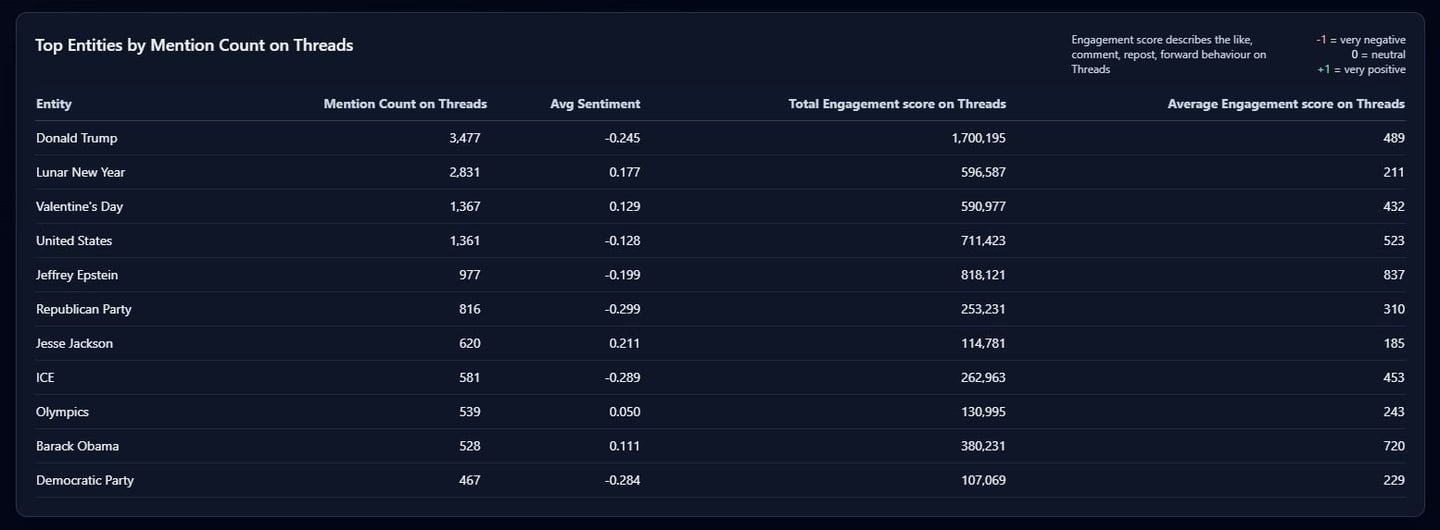Click the Avg Sentiment column header

point(595,104)
